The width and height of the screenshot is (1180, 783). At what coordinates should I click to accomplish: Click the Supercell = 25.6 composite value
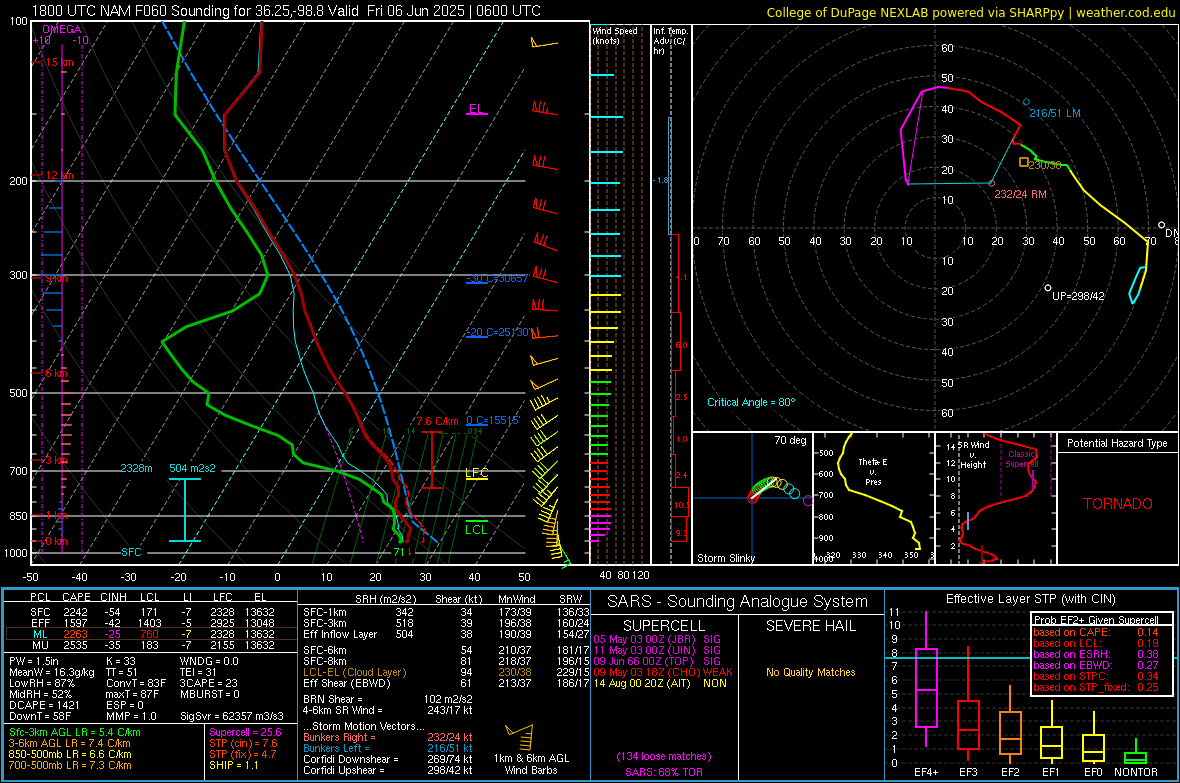pos(245,732)
